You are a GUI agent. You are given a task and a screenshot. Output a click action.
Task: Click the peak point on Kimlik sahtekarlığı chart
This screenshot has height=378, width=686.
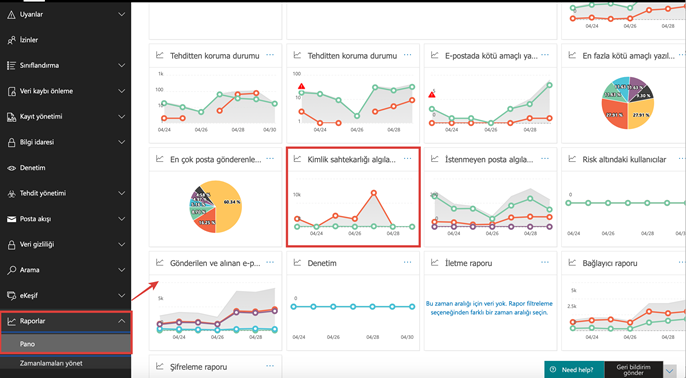374,192
